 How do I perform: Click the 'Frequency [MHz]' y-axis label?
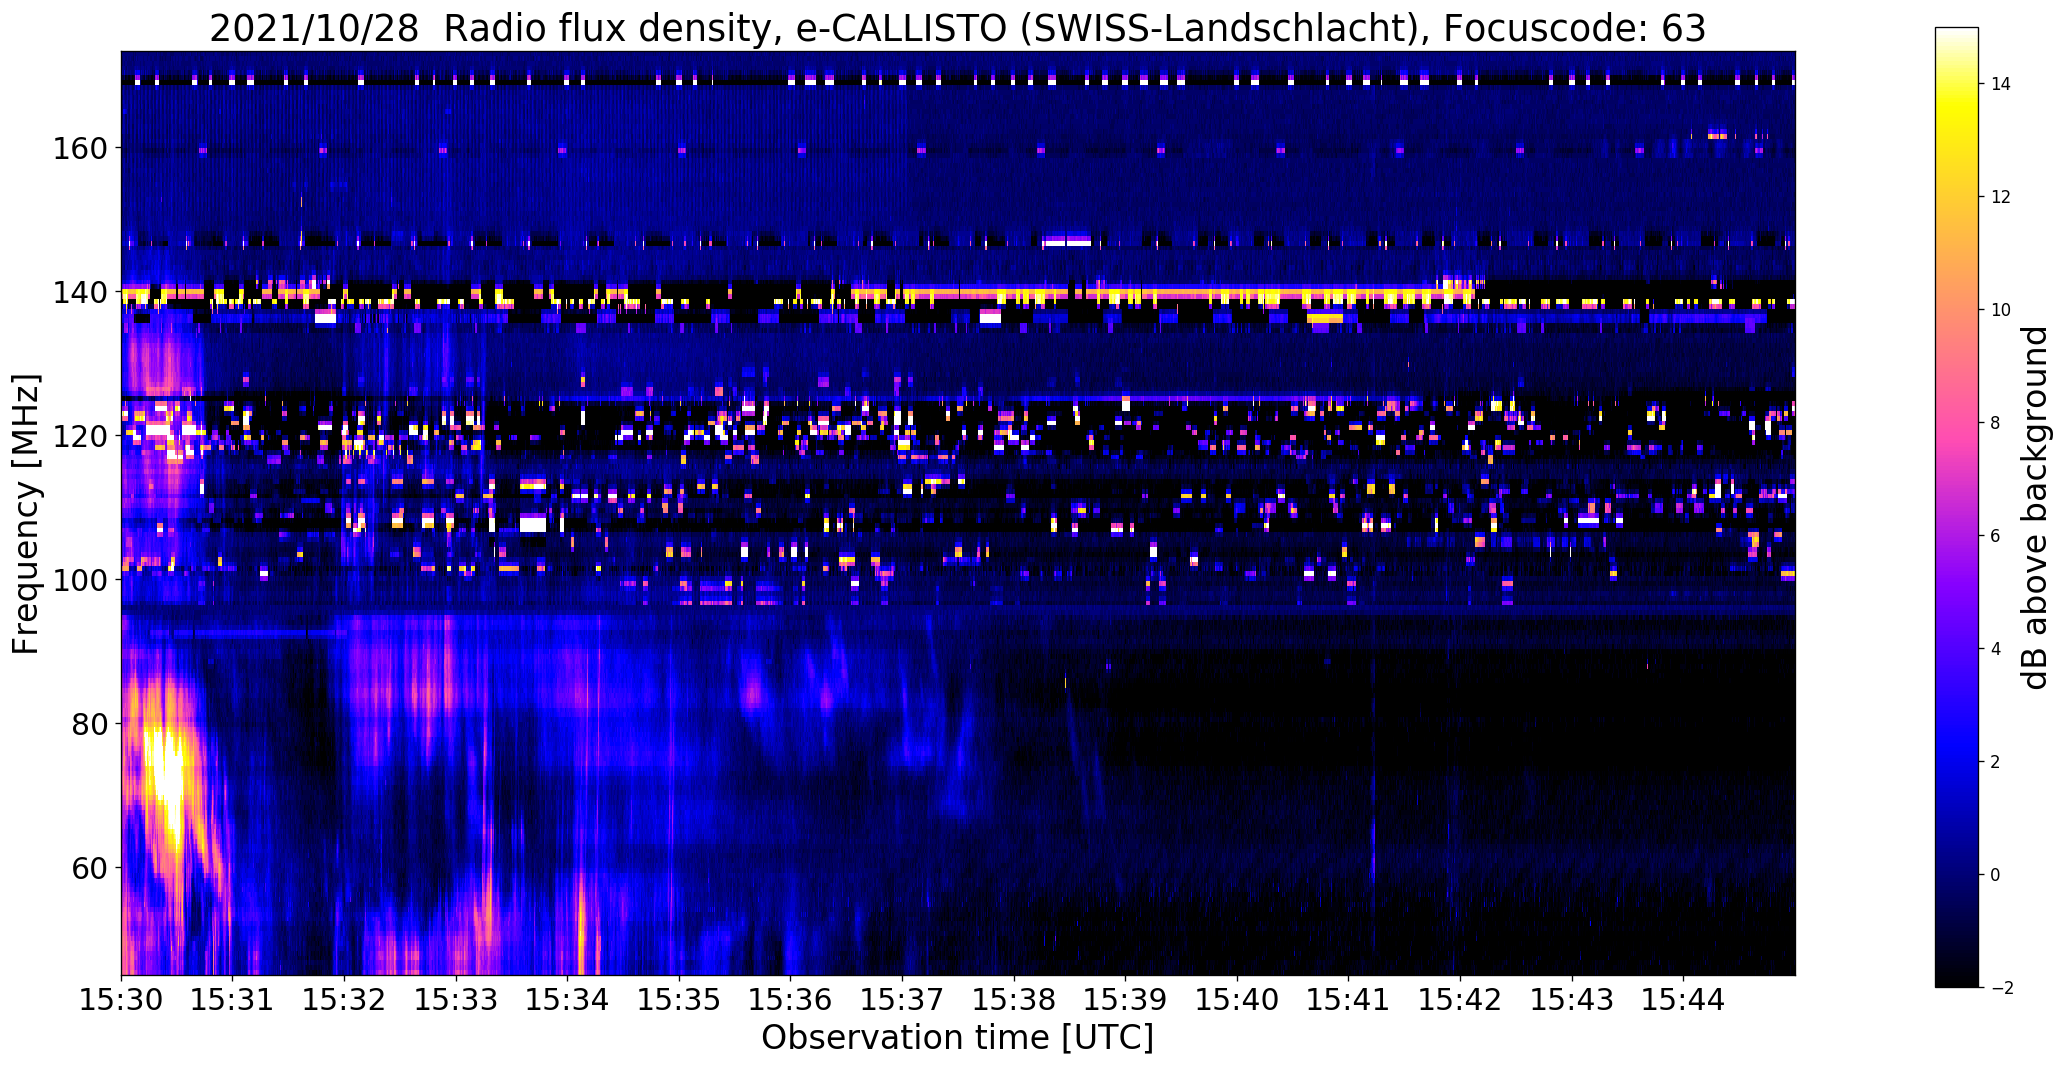click(x=26, y=514)
